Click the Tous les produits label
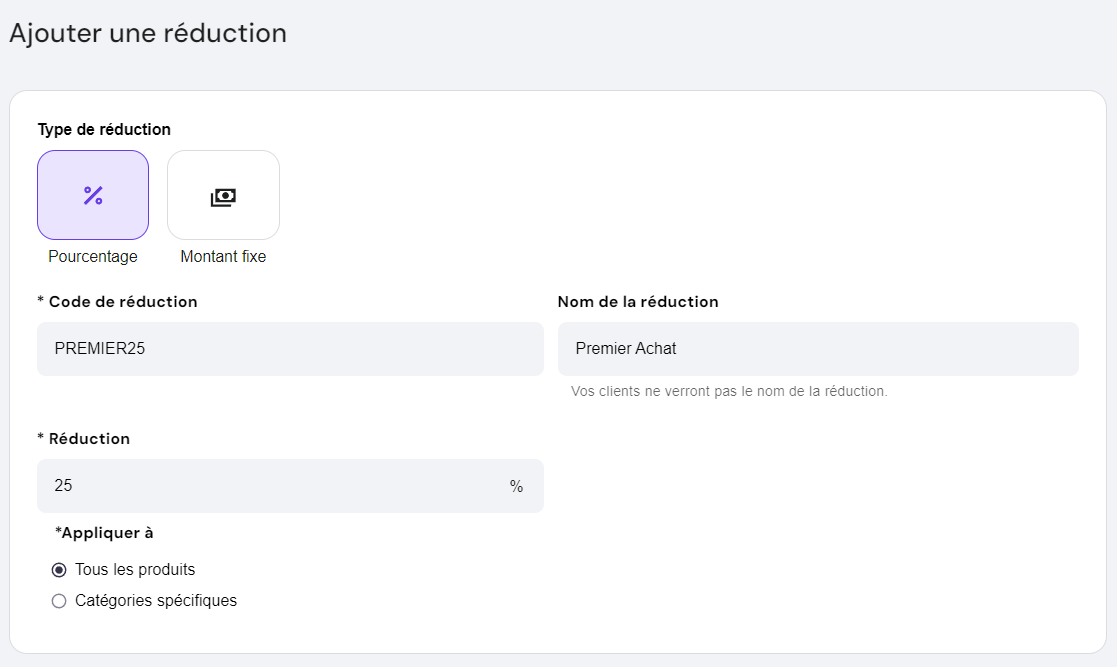This screenshot has width=1117, height=667. (134, 569)
